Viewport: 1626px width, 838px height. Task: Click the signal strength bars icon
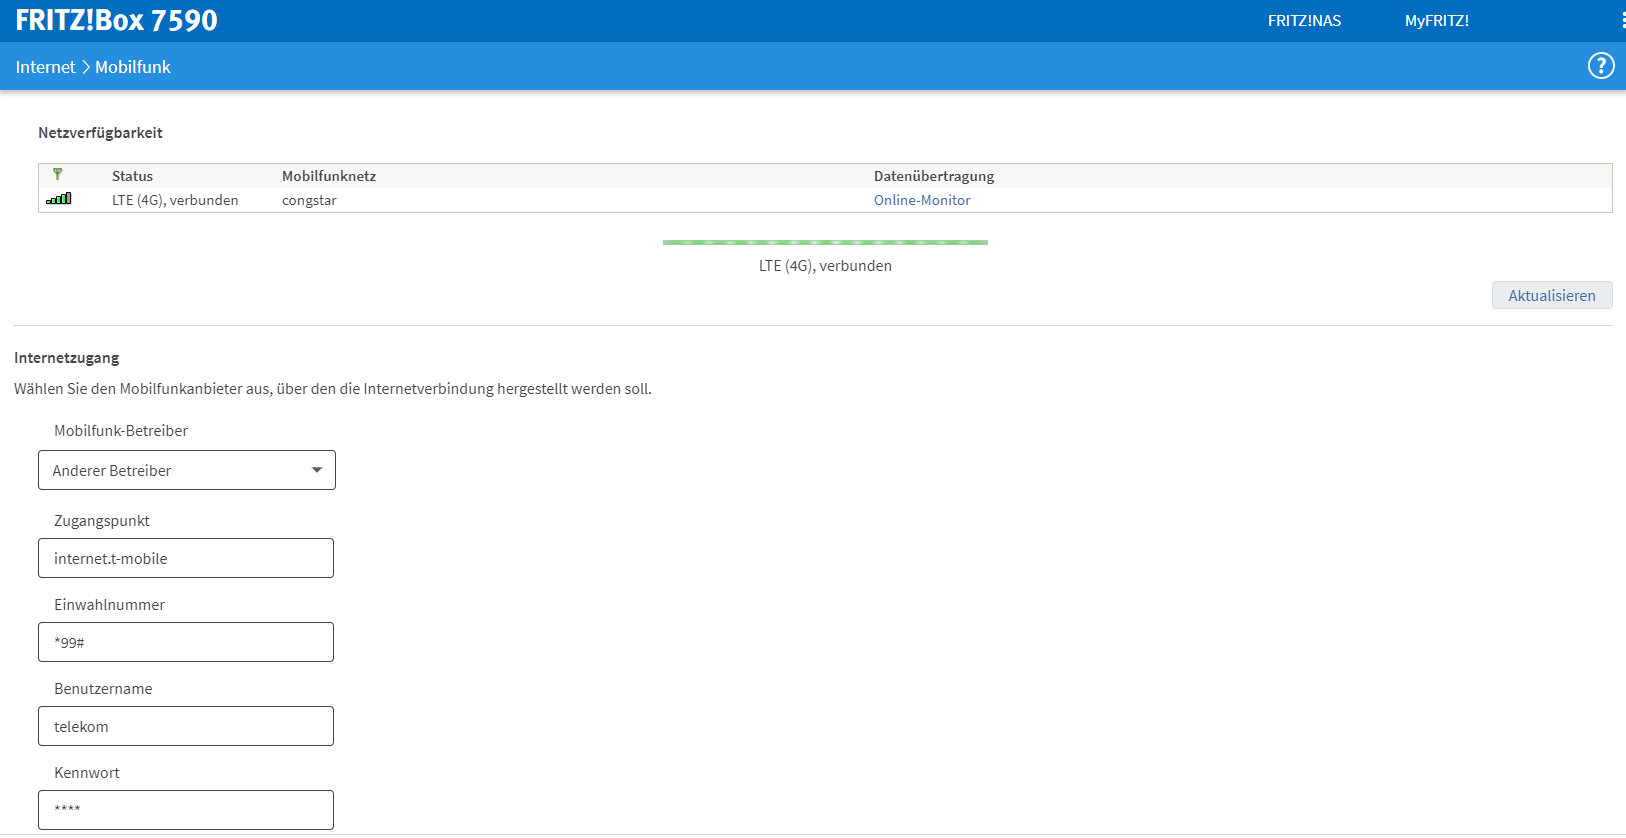tap(59, 199)
